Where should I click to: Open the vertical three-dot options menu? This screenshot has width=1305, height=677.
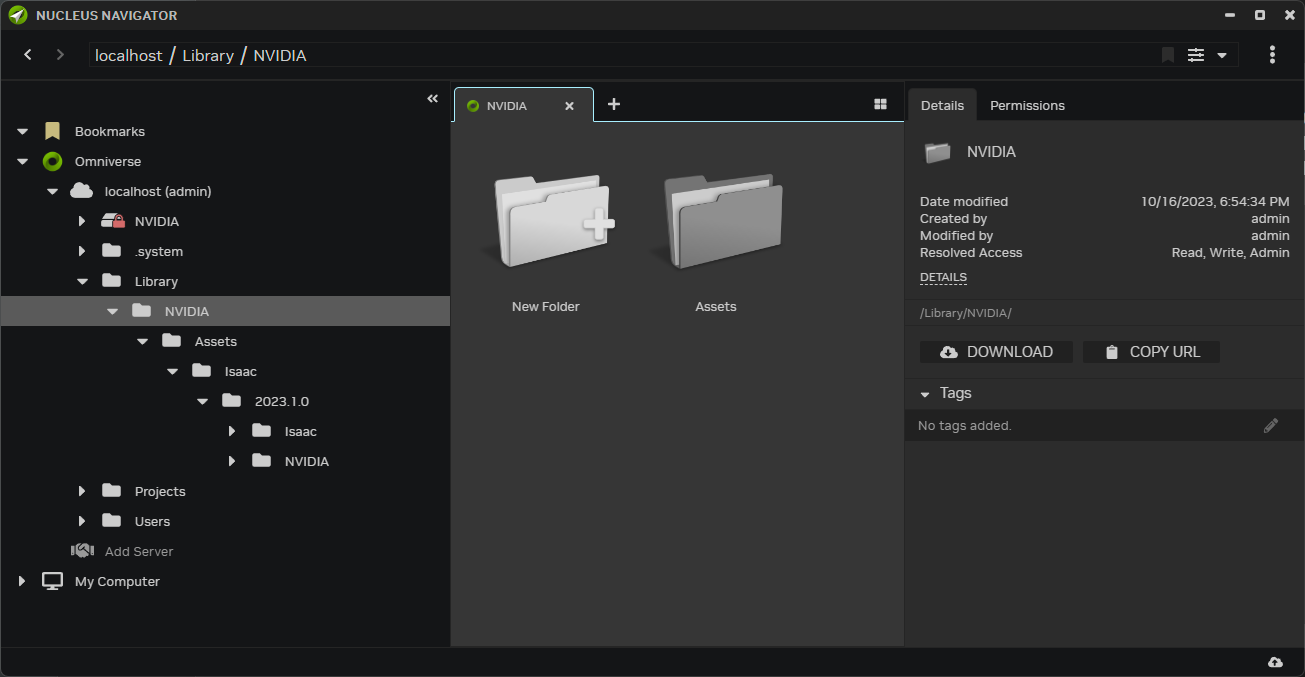[x=1272, y=55]
